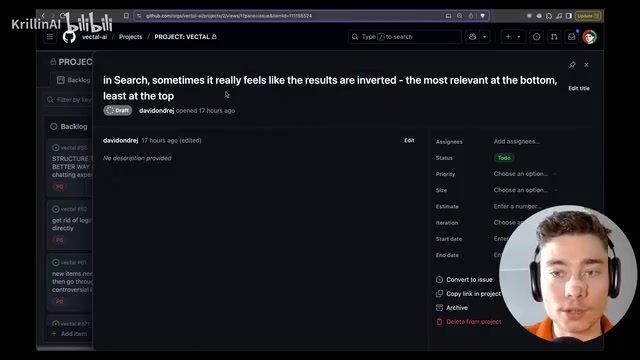This screenshot has height=360, width=640.
Task: Click the Copy link icon
Action: (439, 293)
